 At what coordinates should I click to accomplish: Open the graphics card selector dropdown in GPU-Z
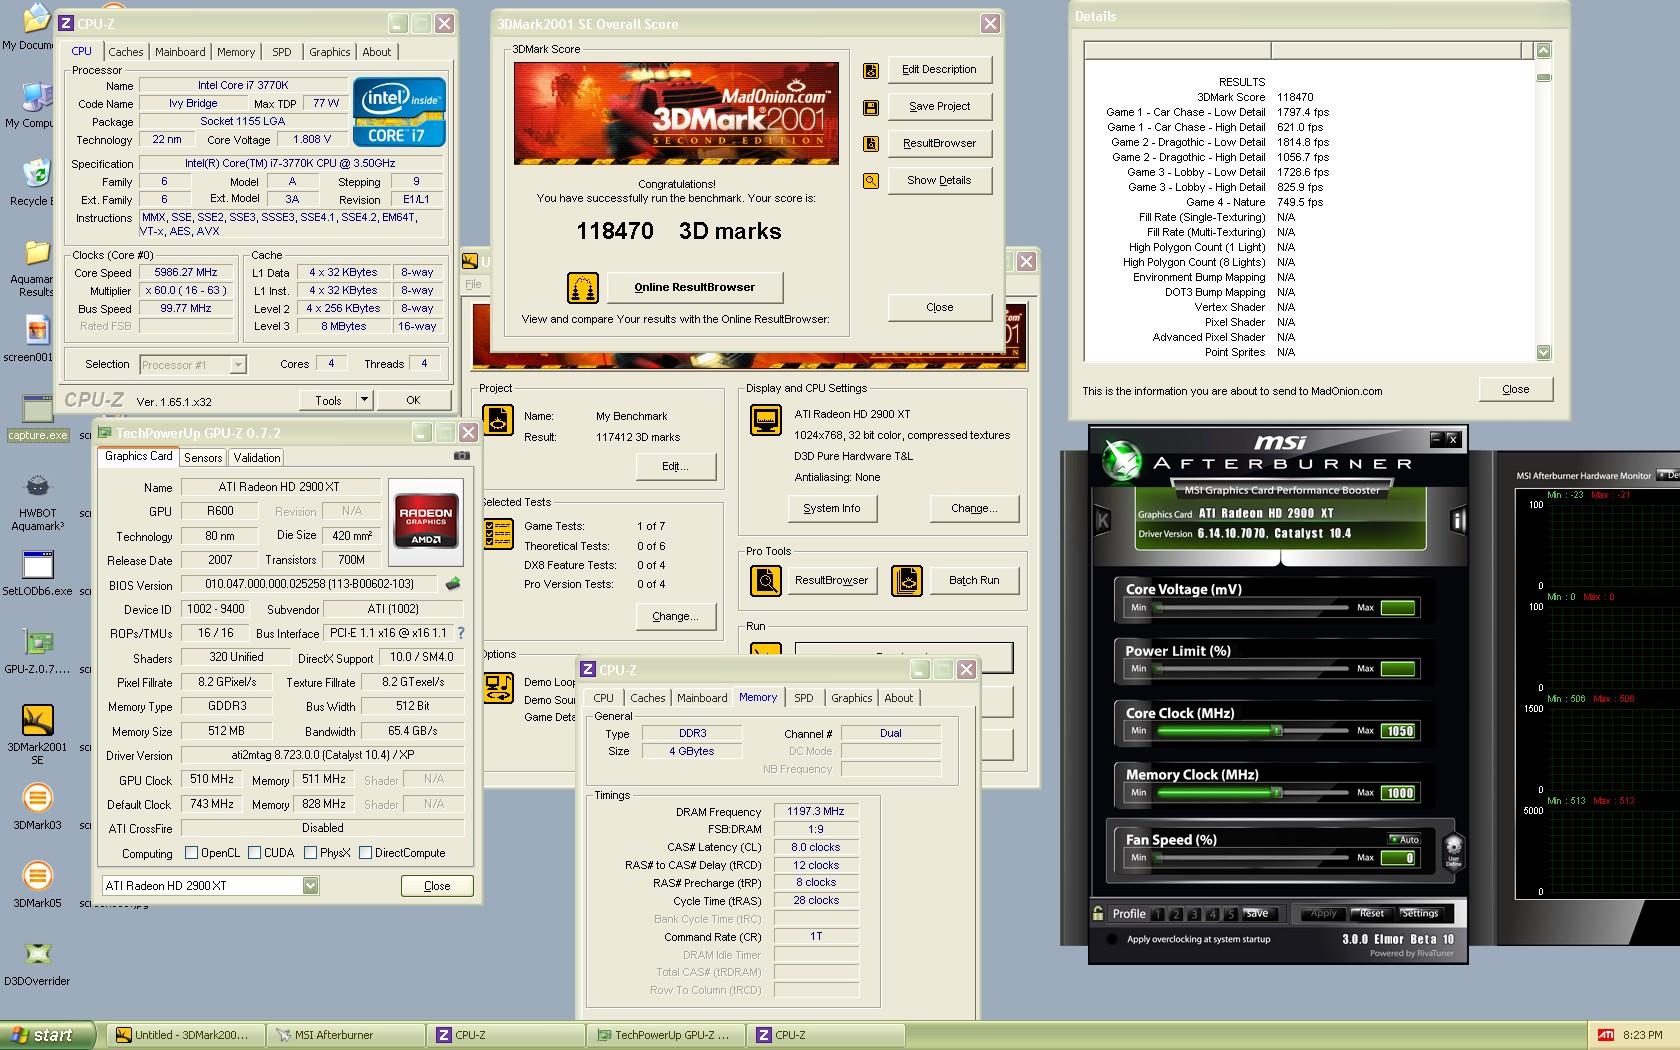tap(310, 886)
